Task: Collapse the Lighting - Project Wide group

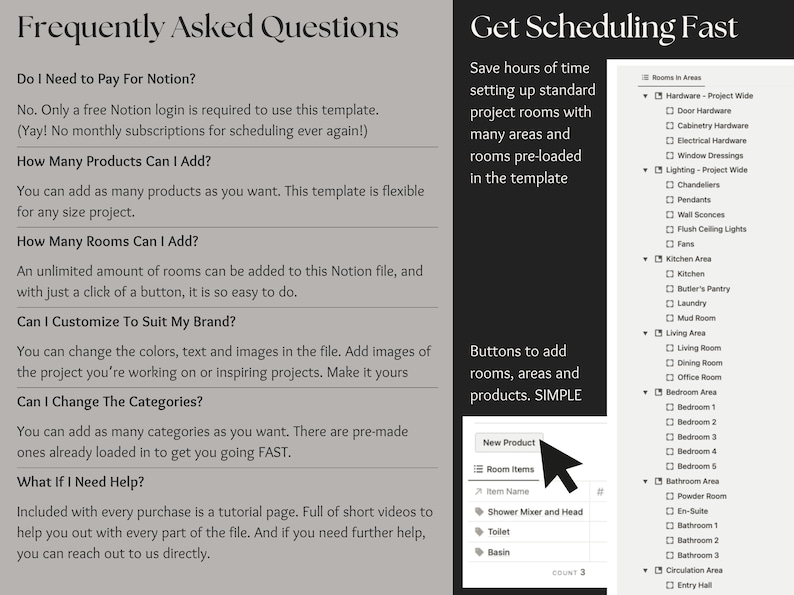Action: point(645,170)
